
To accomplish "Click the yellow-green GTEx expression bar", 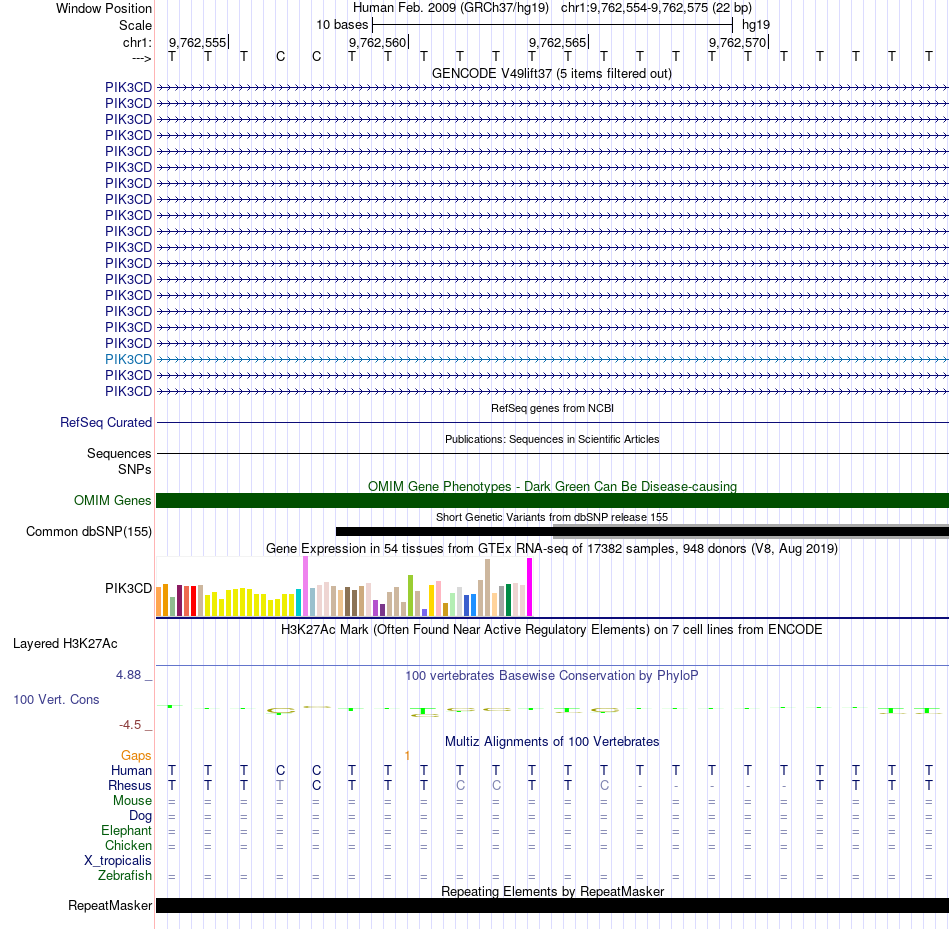I will pyautogui.click(x=410, y=596).
